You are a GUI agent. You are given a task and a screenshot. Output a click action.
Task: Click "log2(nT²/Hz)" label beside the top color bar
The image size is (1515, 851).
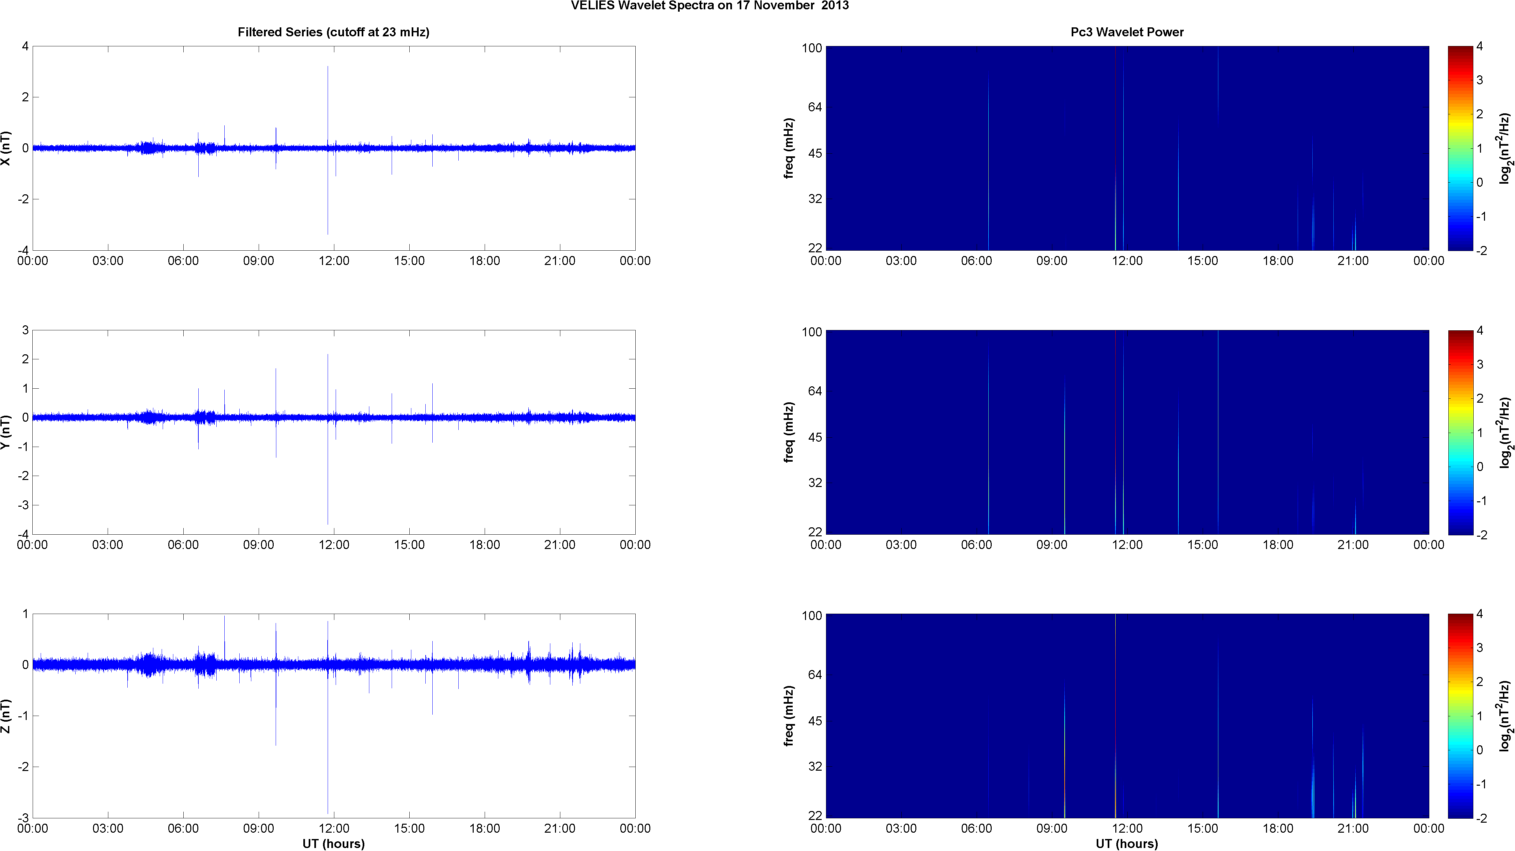[1504, 148]
